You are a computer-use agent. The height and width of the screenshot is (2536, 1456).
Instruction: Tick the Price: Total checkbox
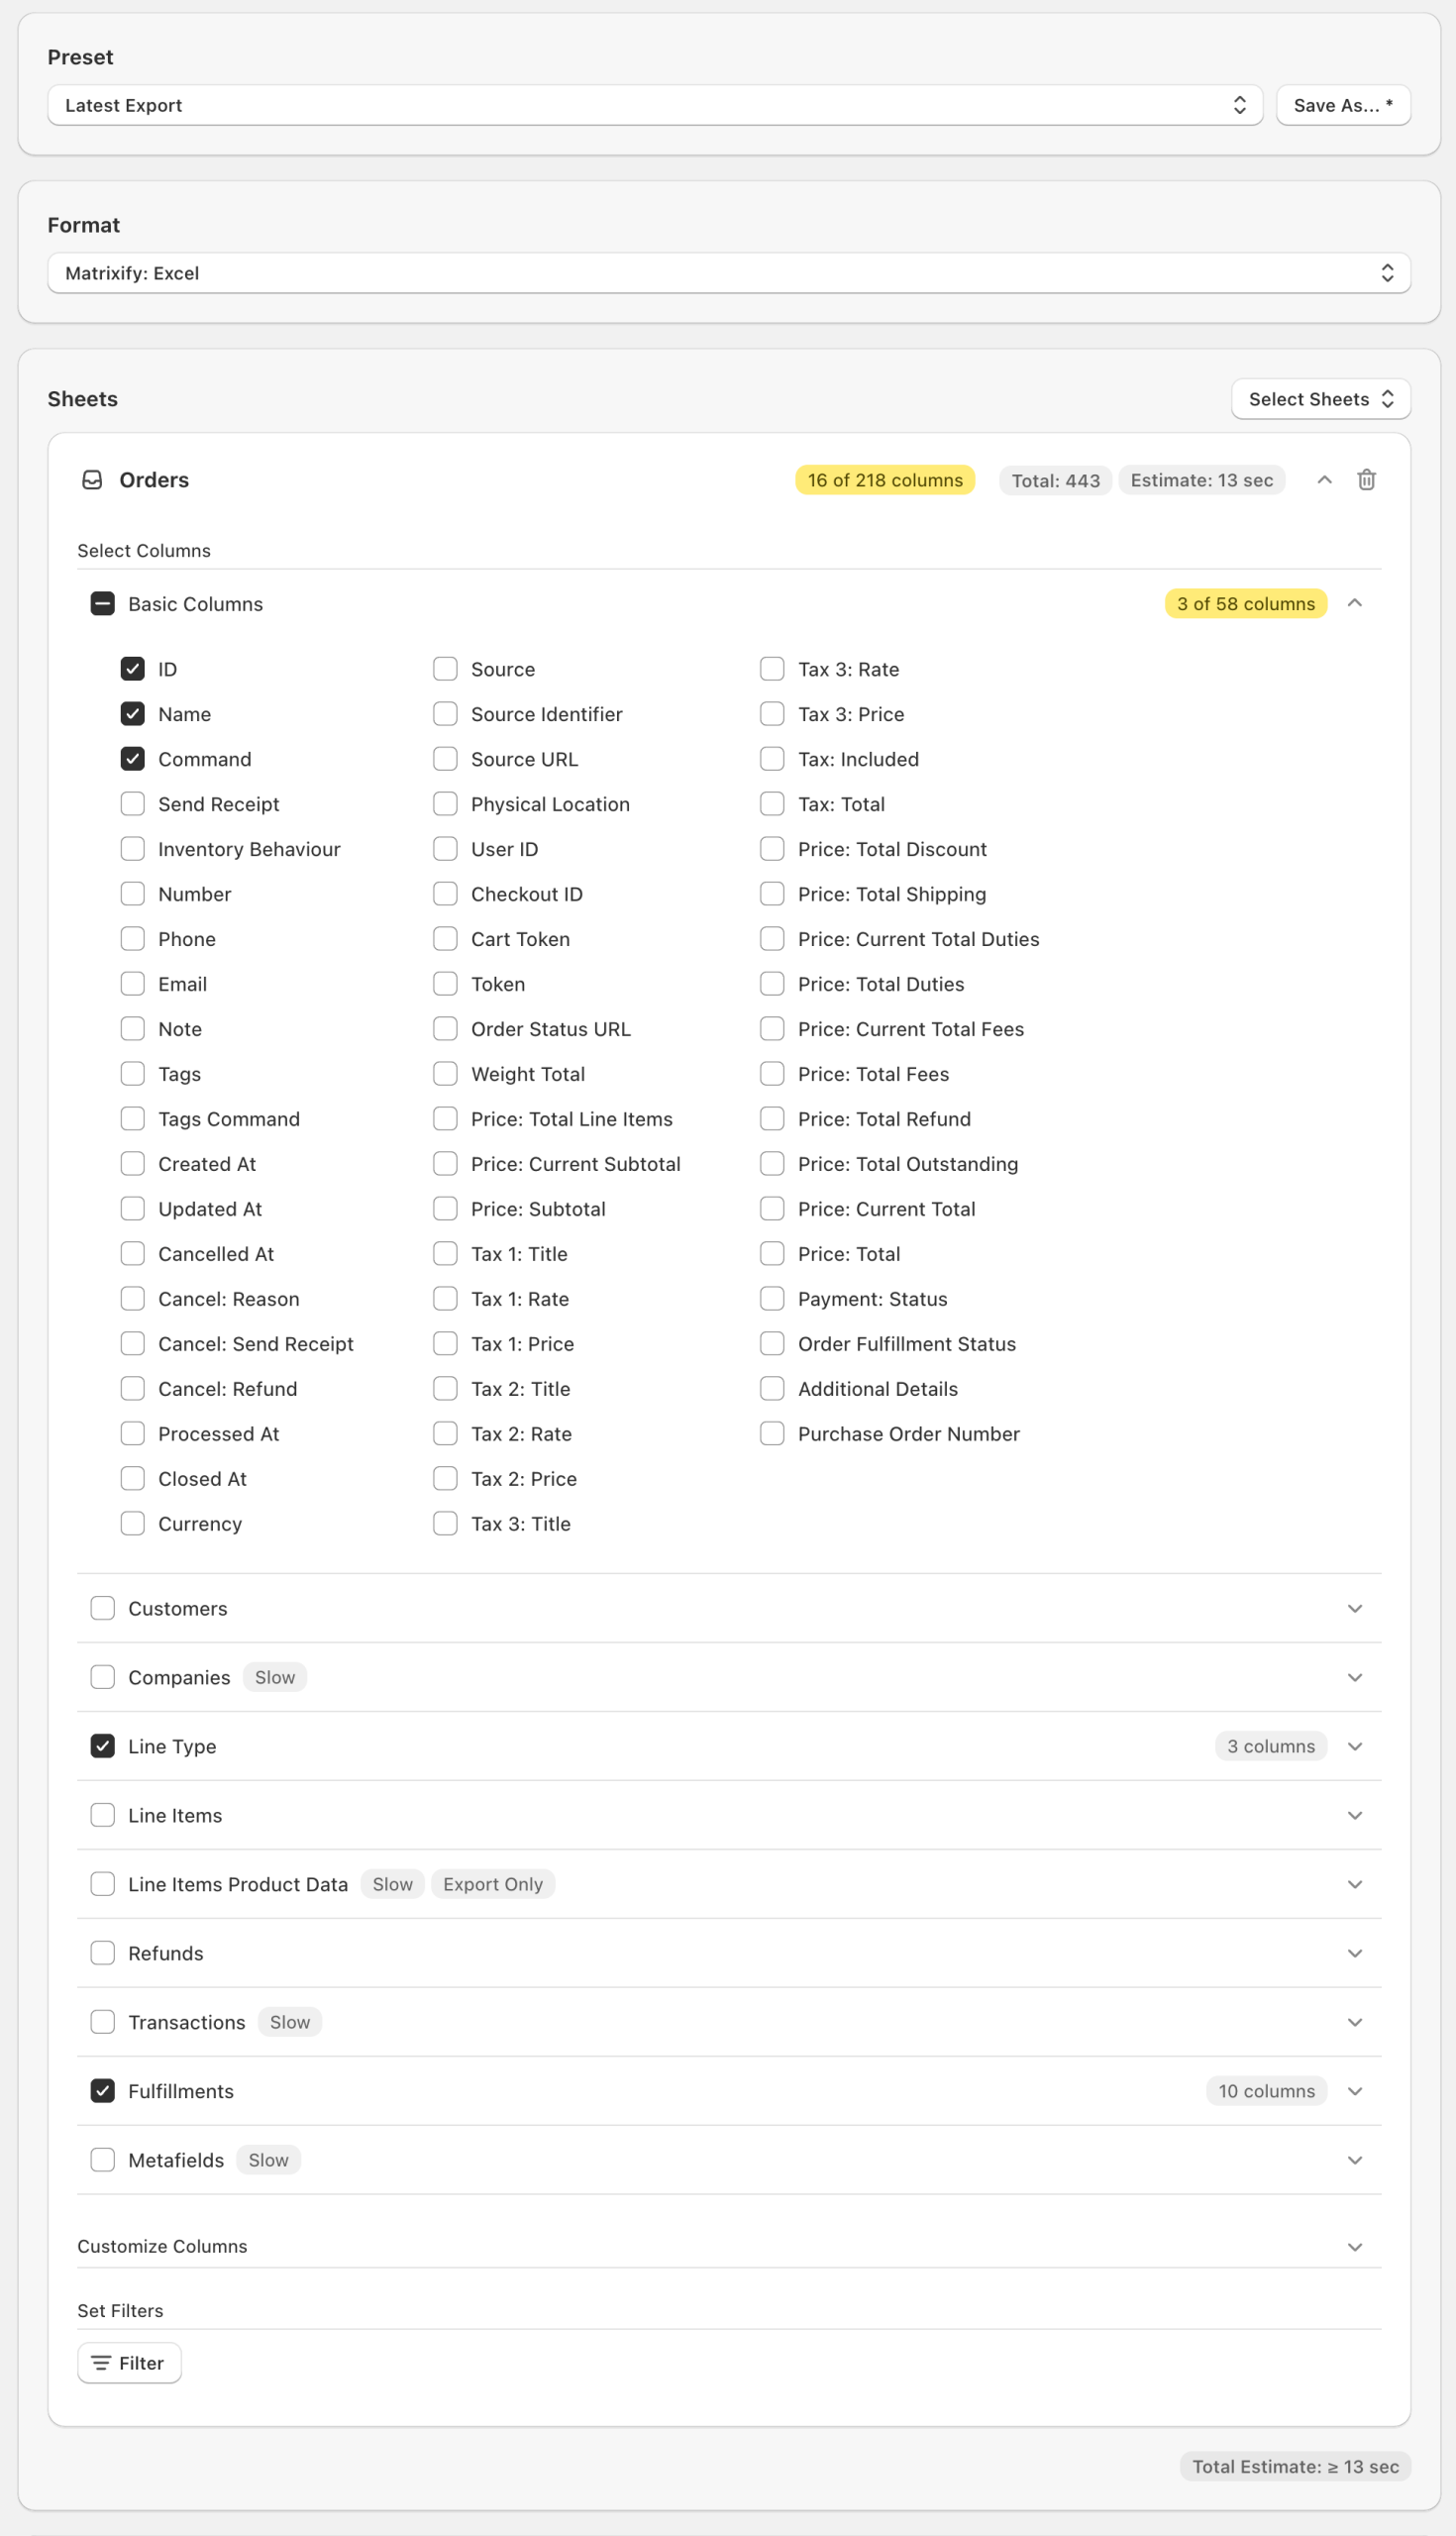click(772, 1254)
